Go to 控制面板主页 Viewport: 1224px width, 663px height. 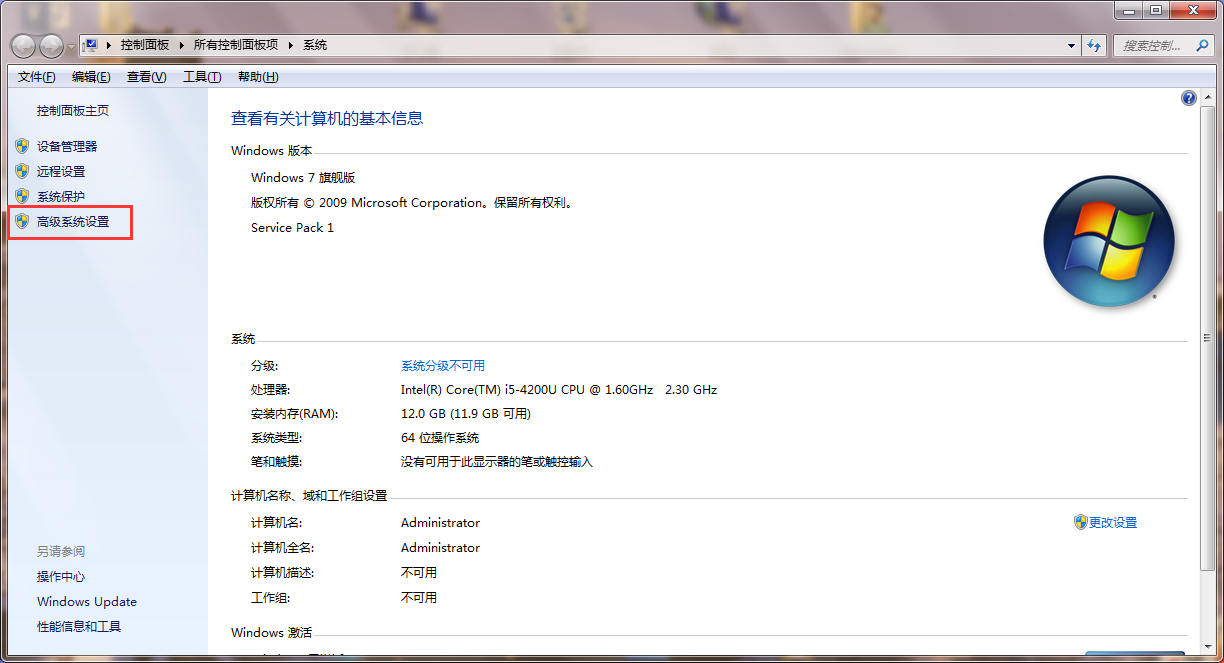73,111
